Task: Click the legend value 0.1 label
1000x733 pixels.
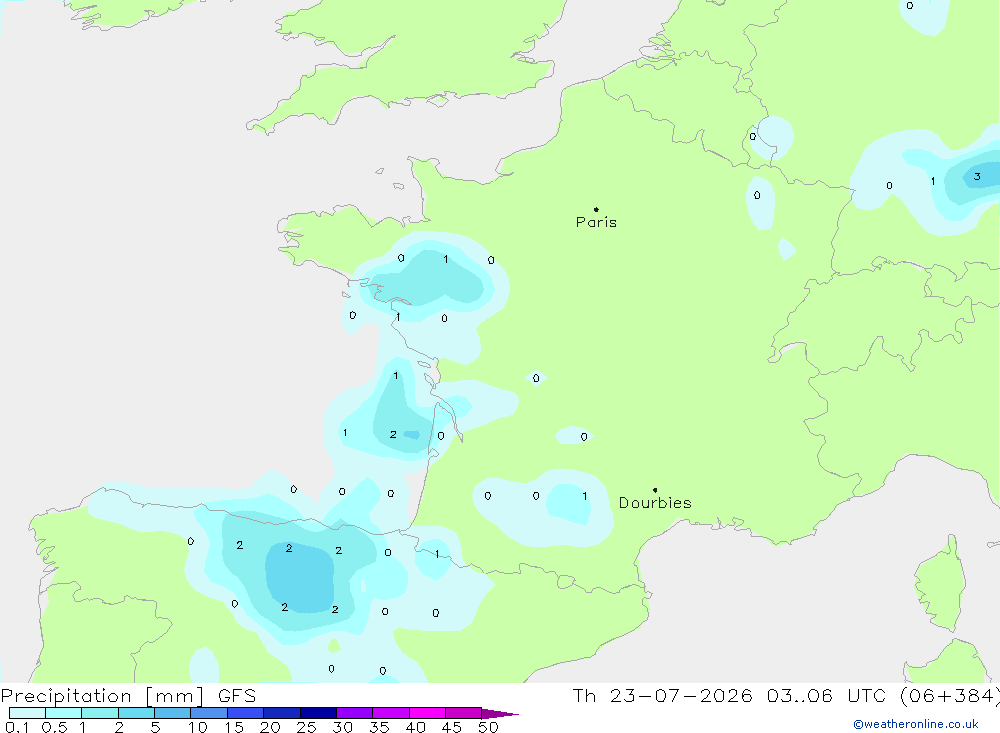Action: click(17, 727)
